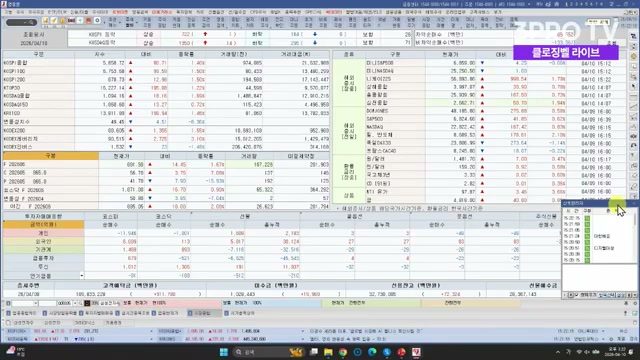Launch Microsoft Edge from the taskbar
This screenshot has width=640, height=360.
point(372,352)
